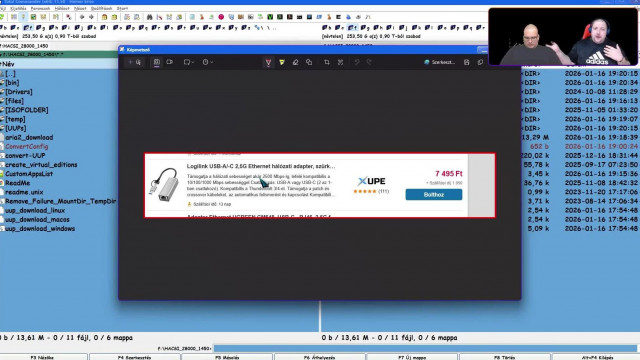Image resolution: width=640 pixels, height=360 pixels.
Task: Click the 2025-11-05 01:33:20 date cell
Action: pos(602,110)
